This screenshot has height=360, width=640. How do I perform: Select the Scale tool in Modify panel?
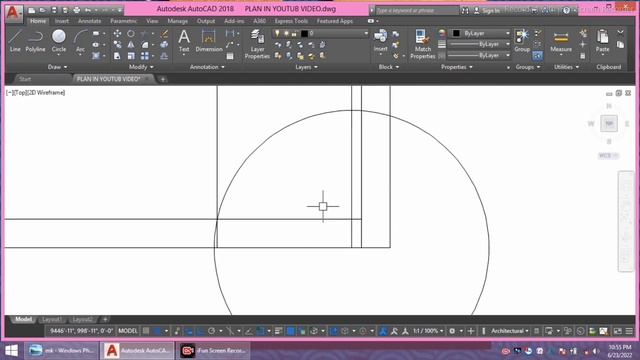coord(131,56)
